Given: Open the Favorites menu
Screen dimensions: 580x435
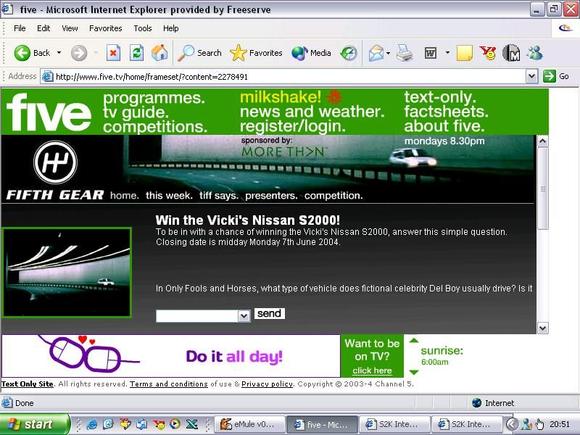Looking at the screenshot, I should [x=105, y=28].
